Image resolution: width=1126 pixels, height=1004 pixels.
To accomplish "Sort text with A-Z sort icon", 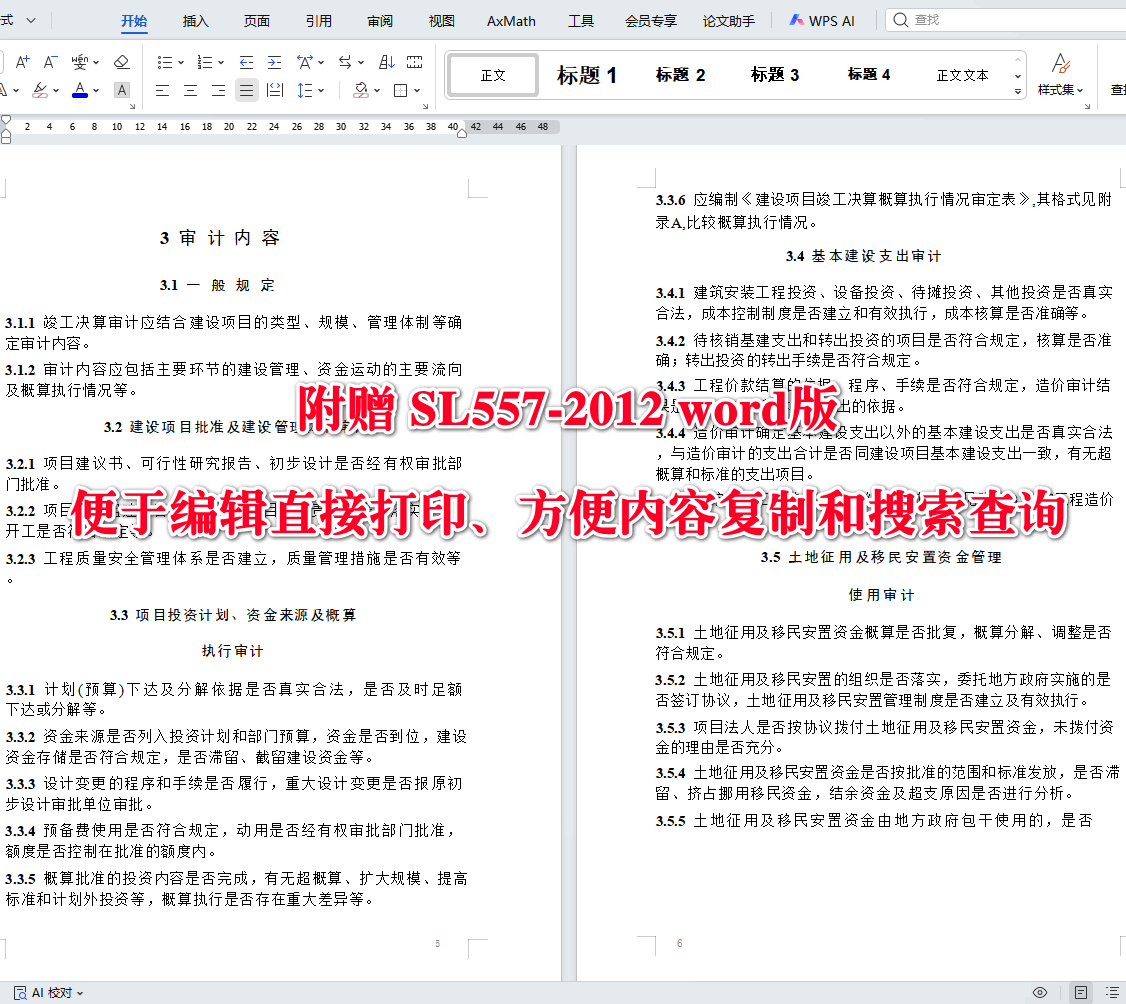I will [x=387, y=62].
